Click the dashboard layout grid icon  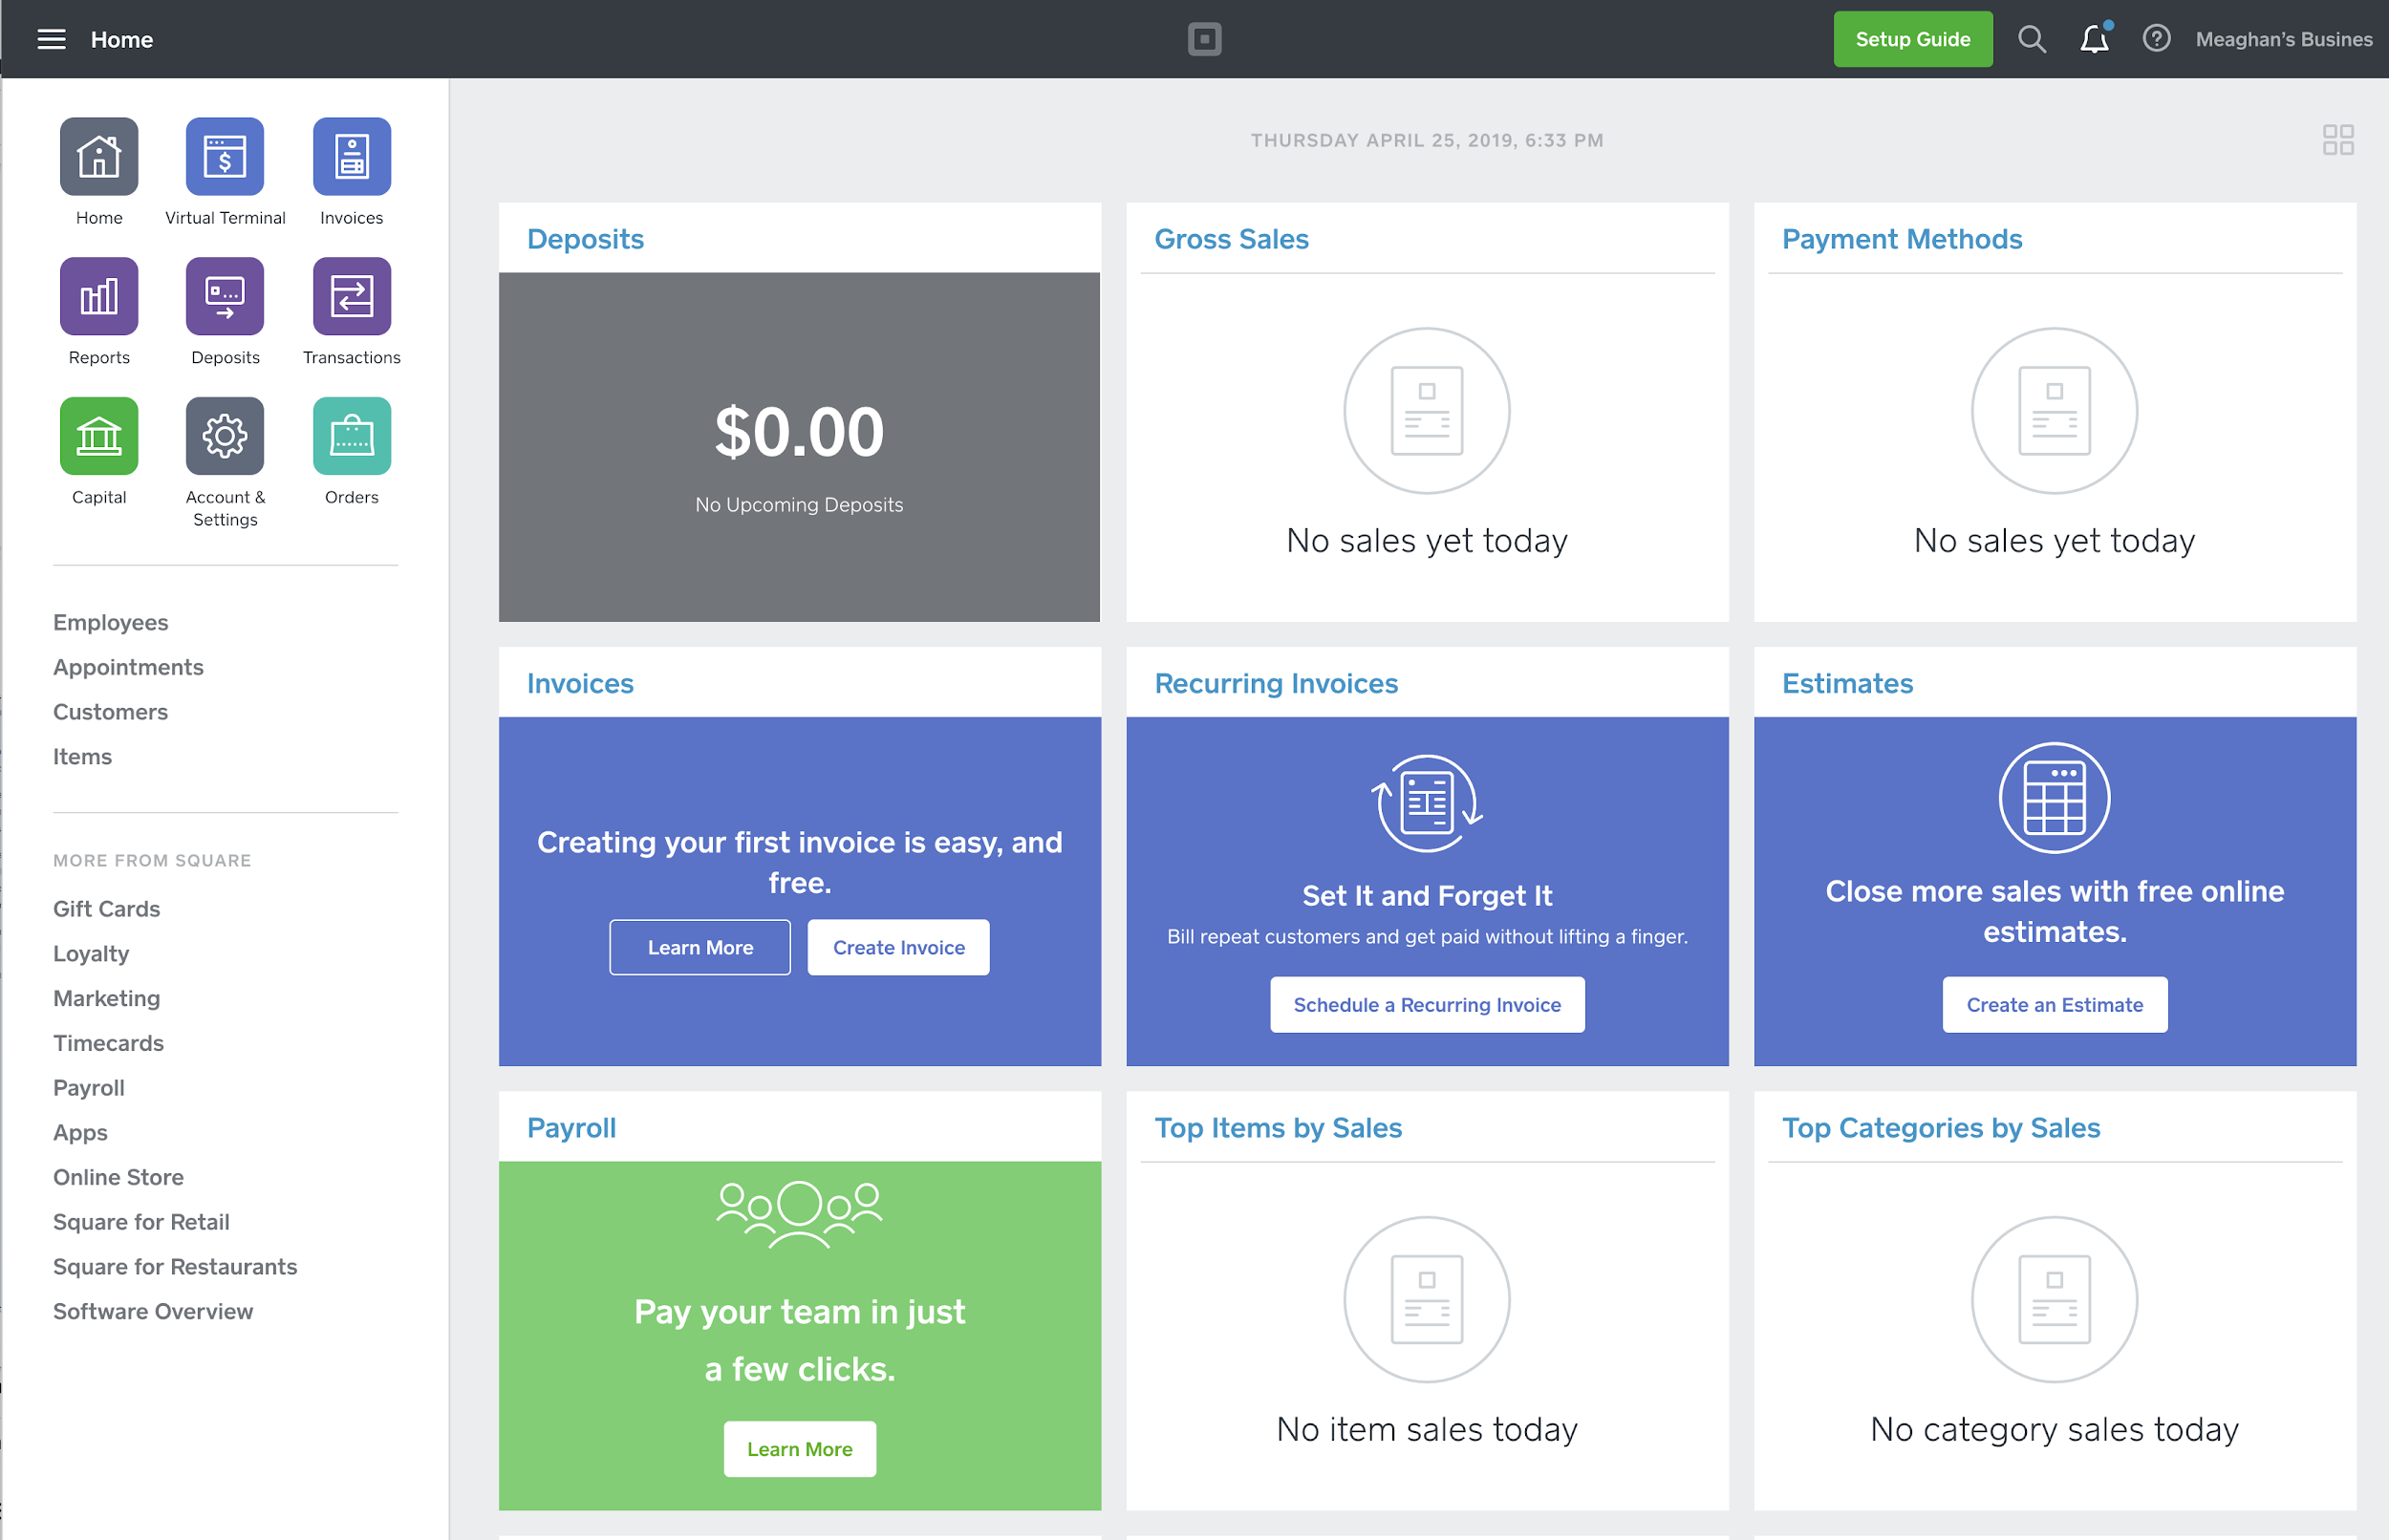[2337, 142]
